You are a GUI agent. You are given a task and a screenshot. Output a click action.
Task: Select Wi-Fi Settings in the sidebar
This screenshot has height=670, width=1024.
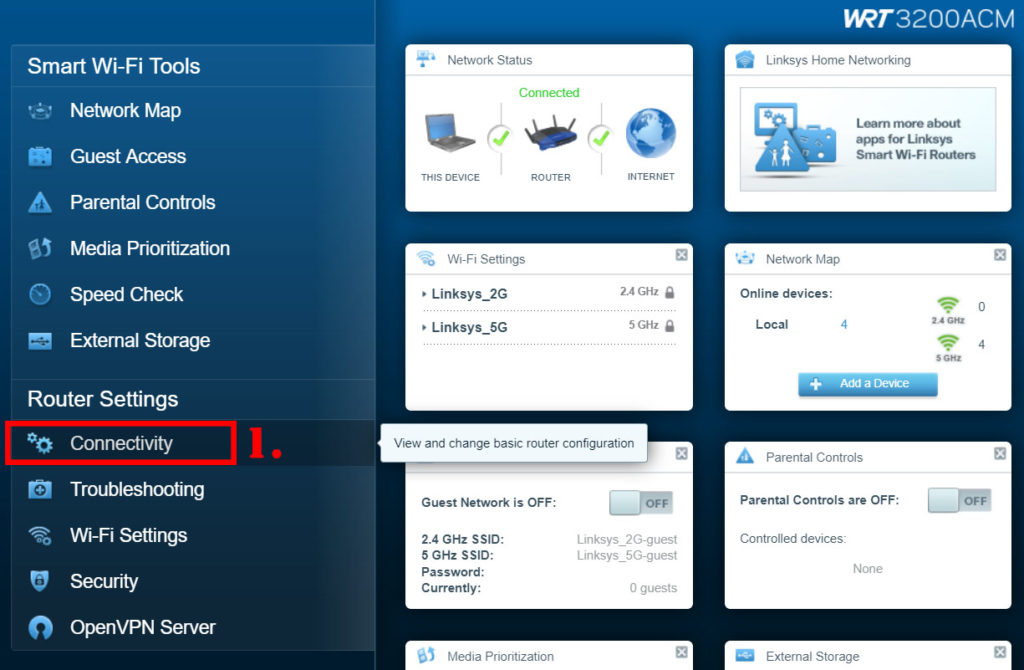[x=128, y=535]
